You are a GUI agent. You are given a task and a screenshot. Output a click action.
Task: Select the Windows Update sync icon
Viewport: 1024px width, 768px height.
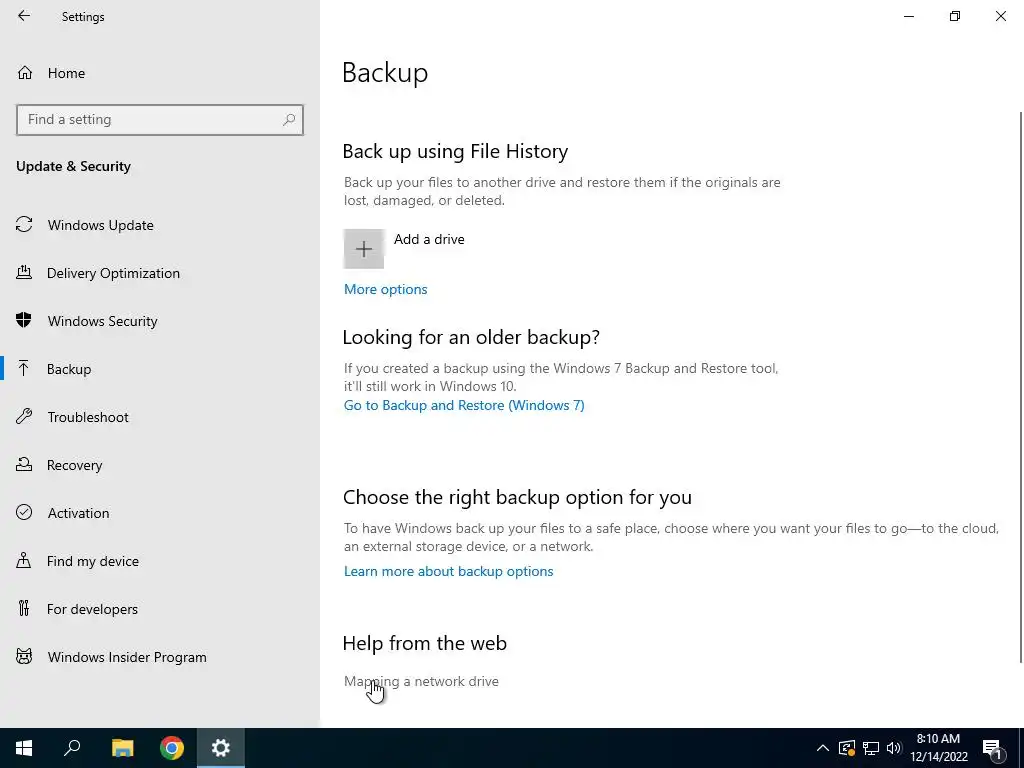click(24, 225)
